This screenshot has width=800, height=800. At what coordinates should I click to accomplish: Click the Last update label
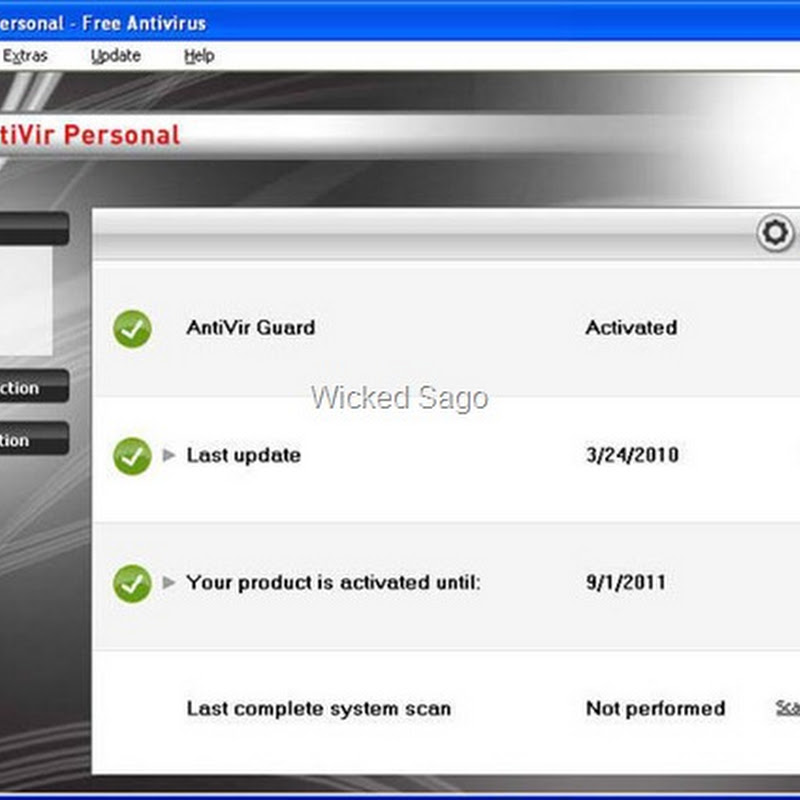coord(243,455)
